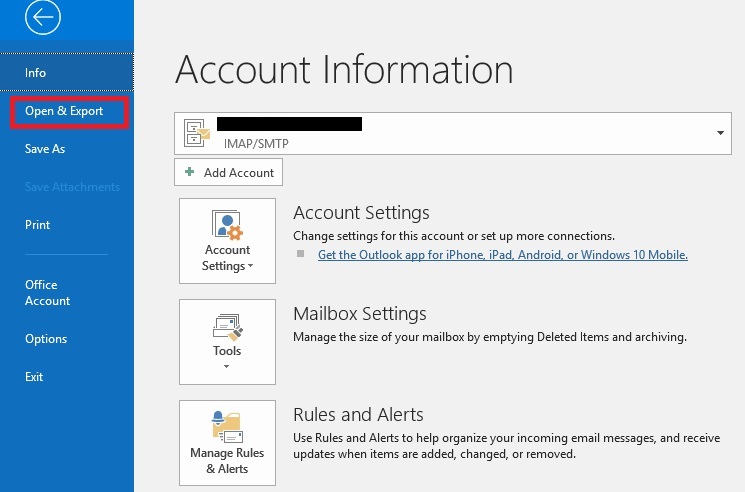This screenshot has height=492, width=745.
Task: Select Open & Export in sidebar
Action: click(69, 112)
